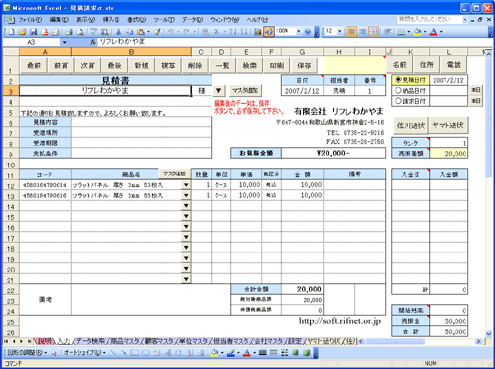Open the font size 12 dropdown
The width and height of the screenshot is (495, 369).
(x=340, y=32)
